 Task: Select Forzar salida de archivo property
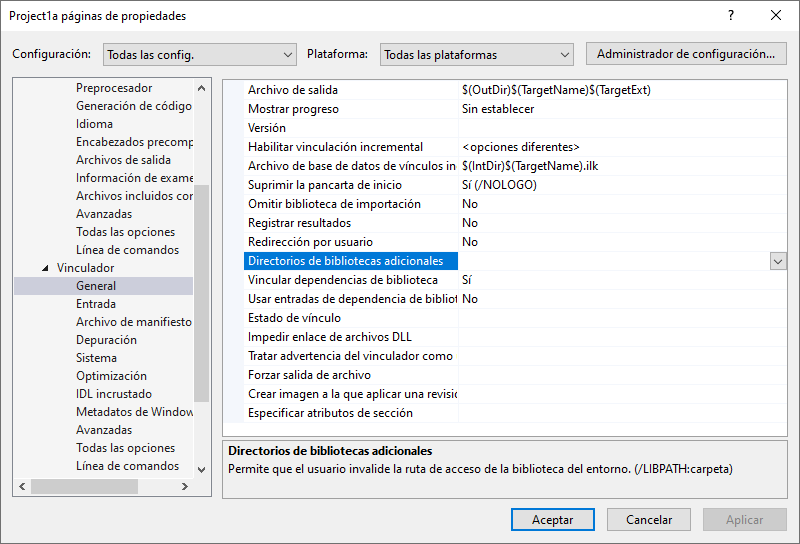pyautogui.click(x=309, y=375)
